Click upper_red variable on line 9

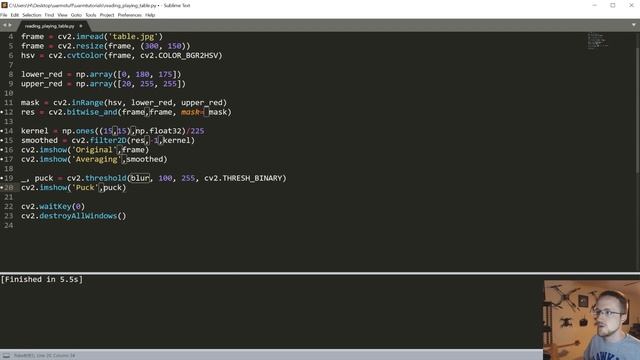[x=42, y=84]
